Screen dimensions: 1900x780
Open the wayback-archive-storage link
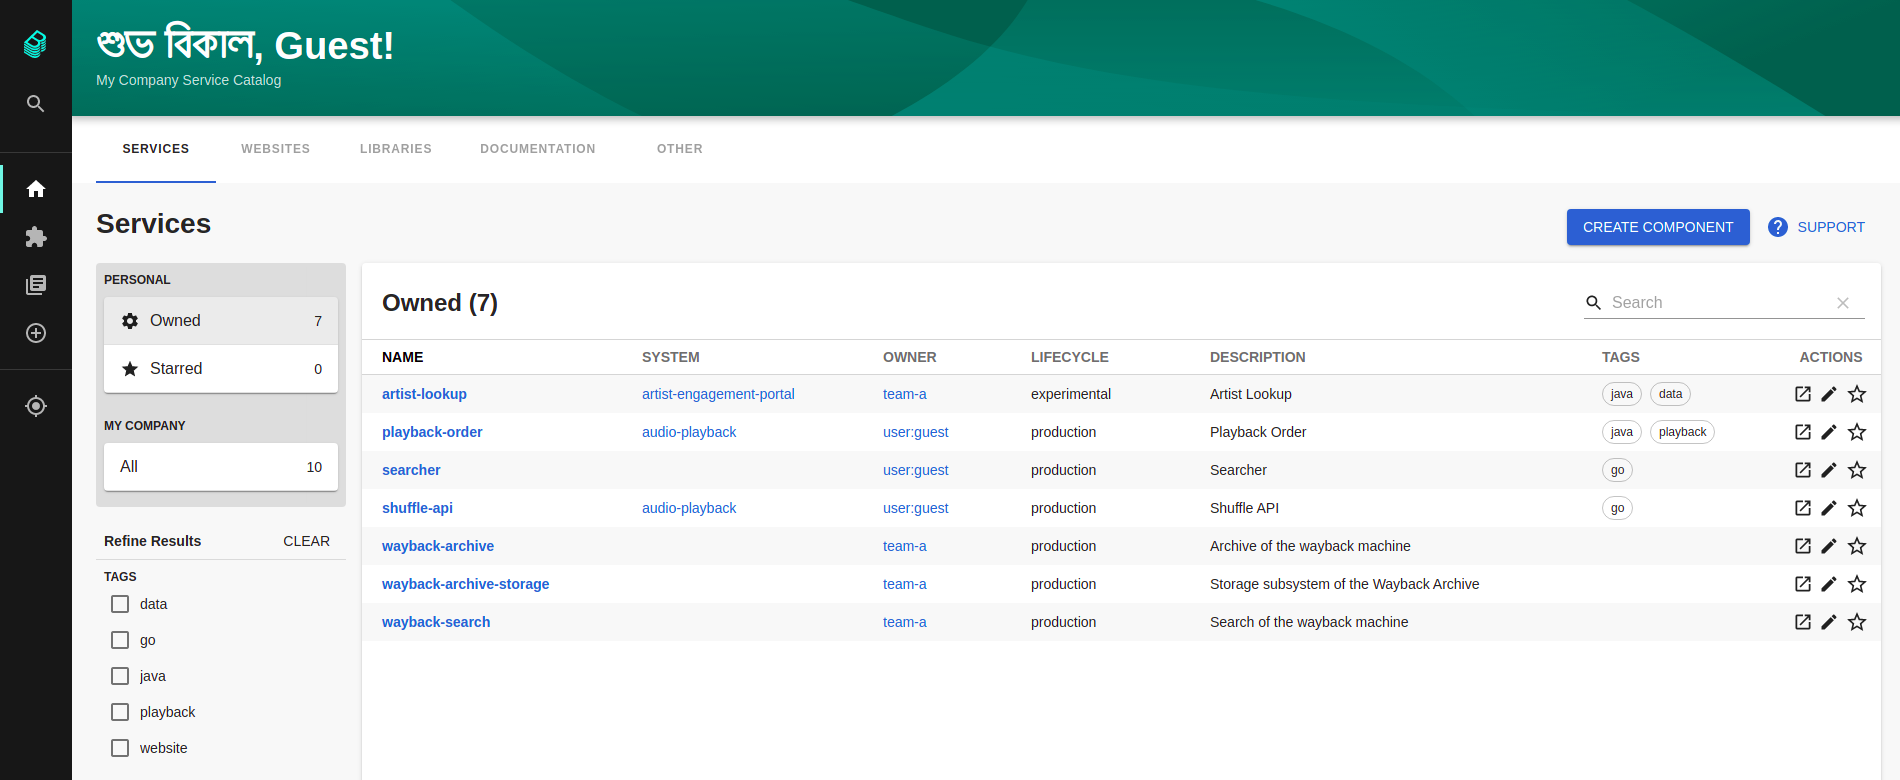point(465,584)
